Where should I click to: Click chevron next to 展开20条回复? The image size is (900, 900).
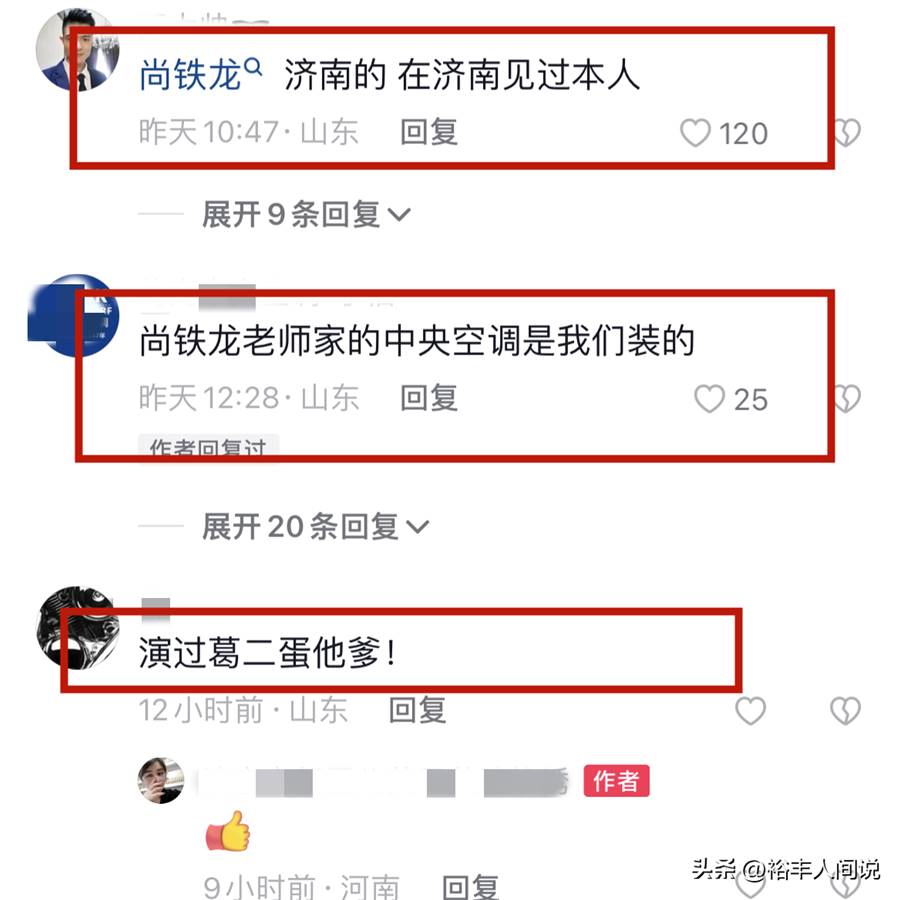click(417, 526)
